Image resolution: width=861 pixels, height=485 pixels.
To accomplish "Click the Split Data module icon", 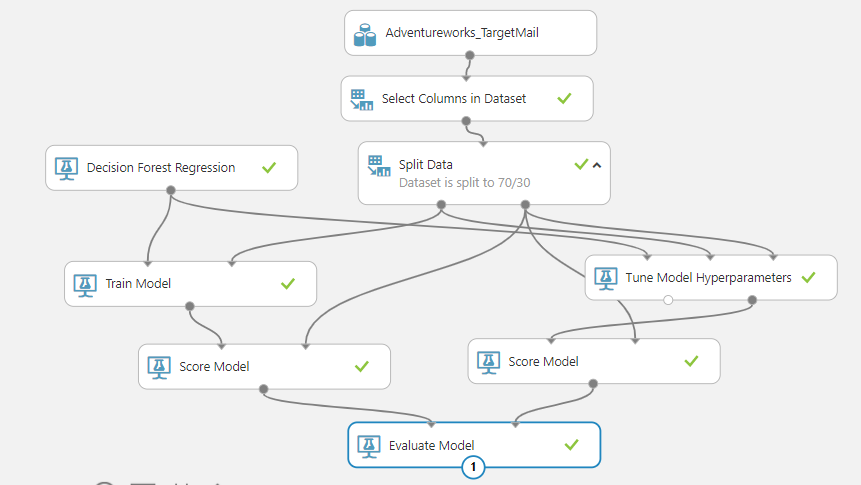I will click(378, 165).
